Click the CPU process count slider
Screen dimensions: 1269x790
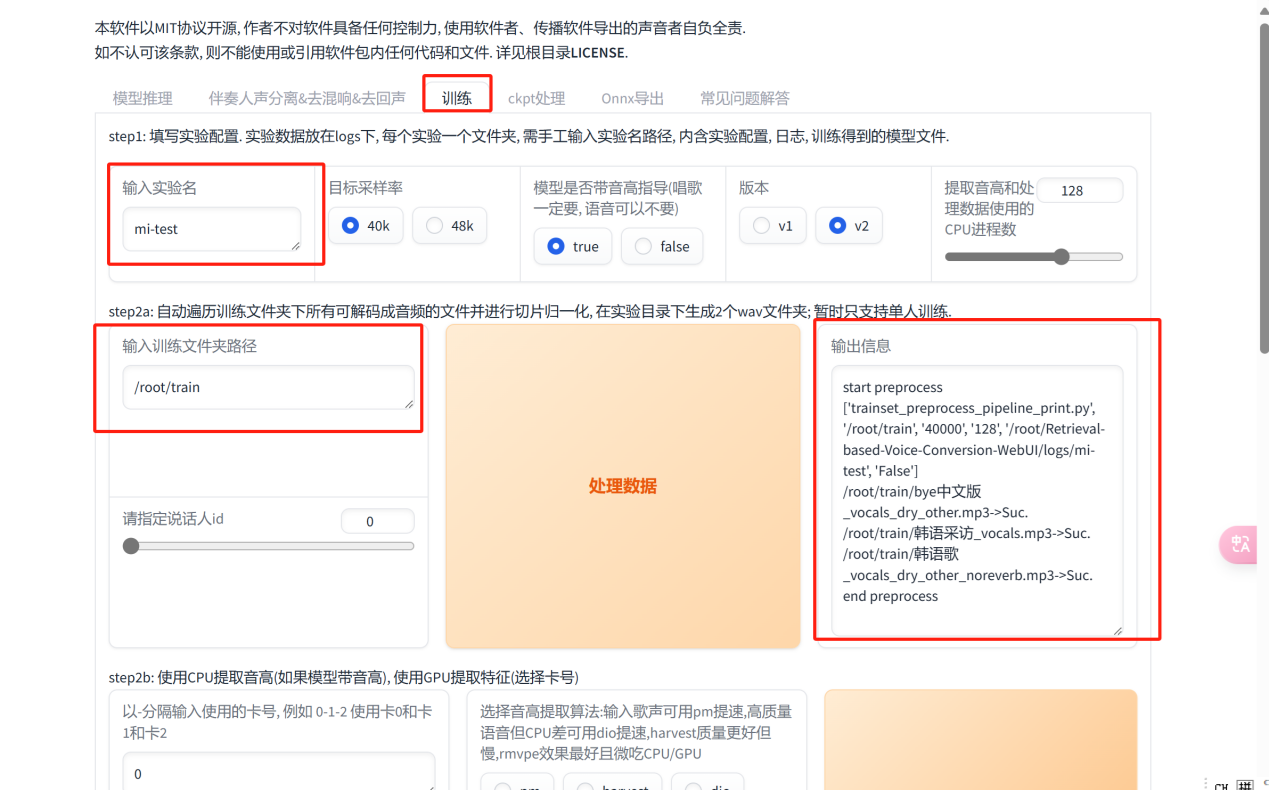tap(1033, 257)
